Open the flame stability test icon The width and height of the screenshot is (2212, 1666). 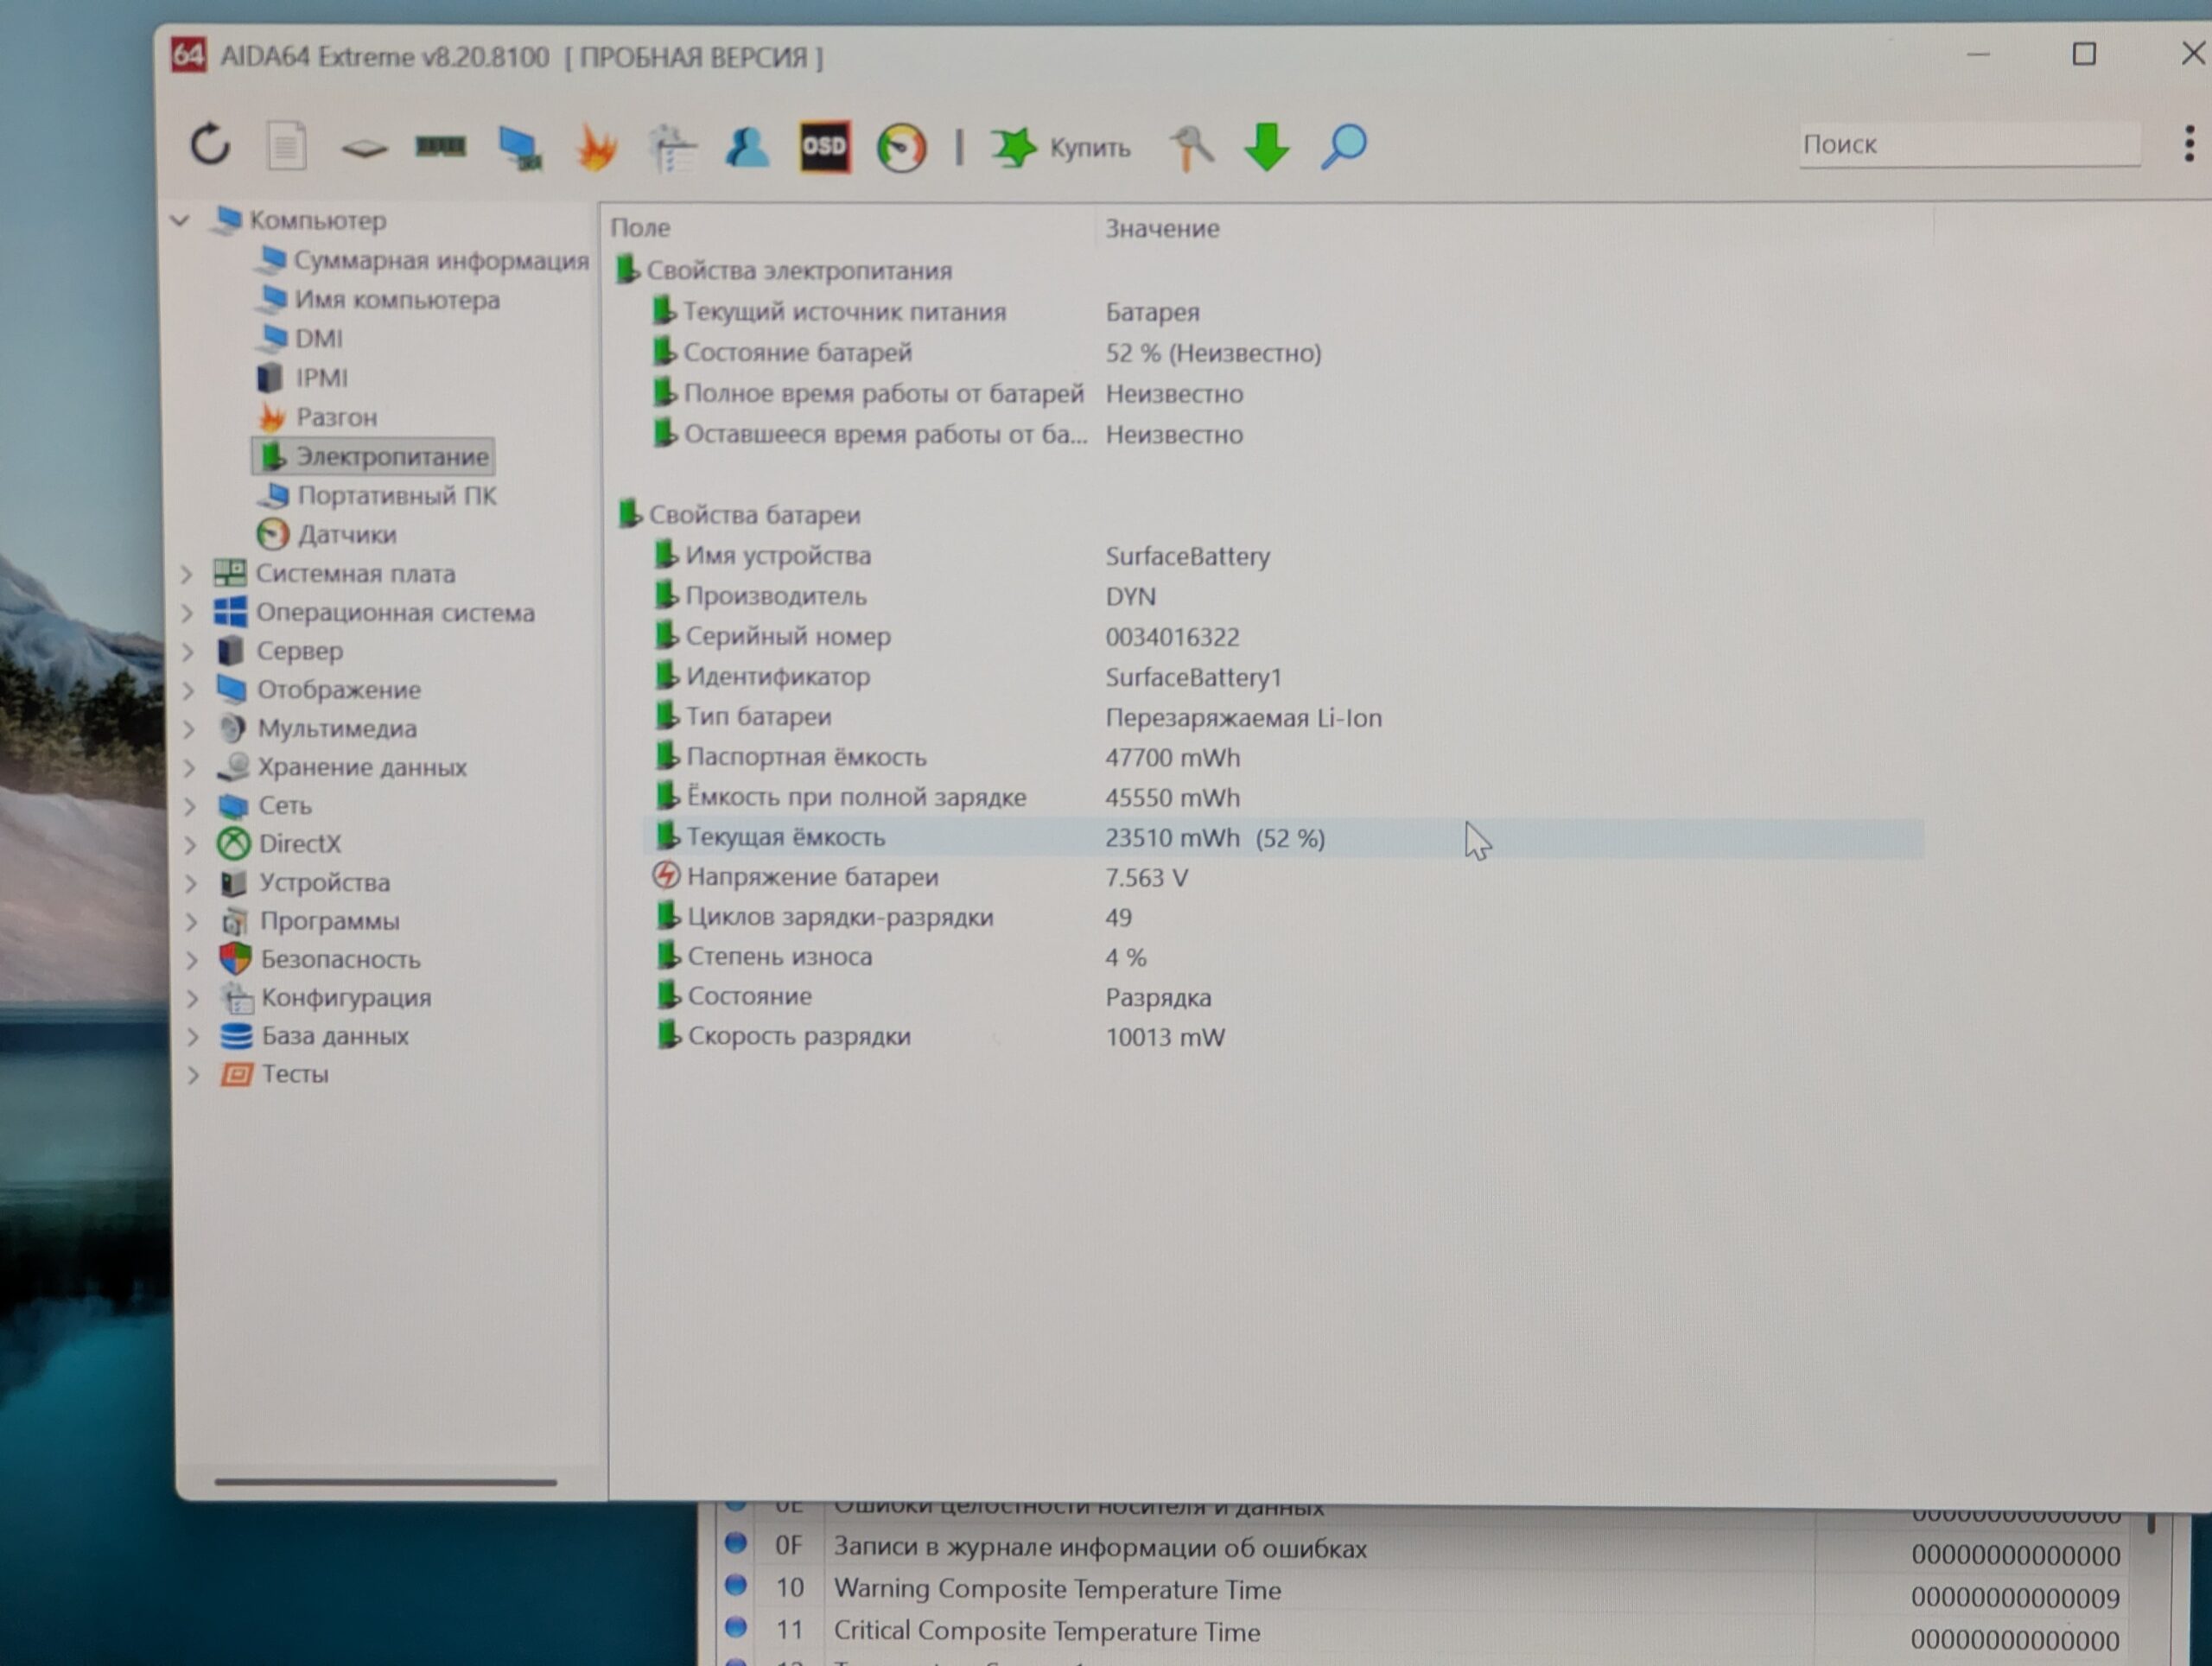(596, 148)
